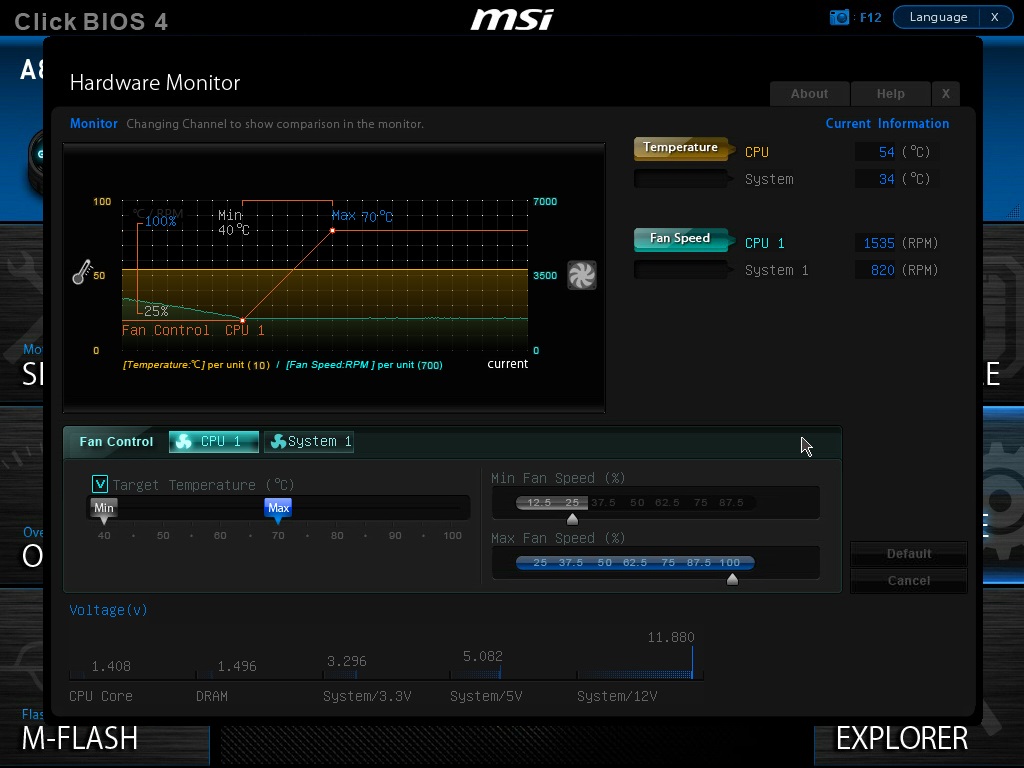The image size is (1024, 768).
Task: Click the Max Fan Speed slider thumb
Action: 732,579
